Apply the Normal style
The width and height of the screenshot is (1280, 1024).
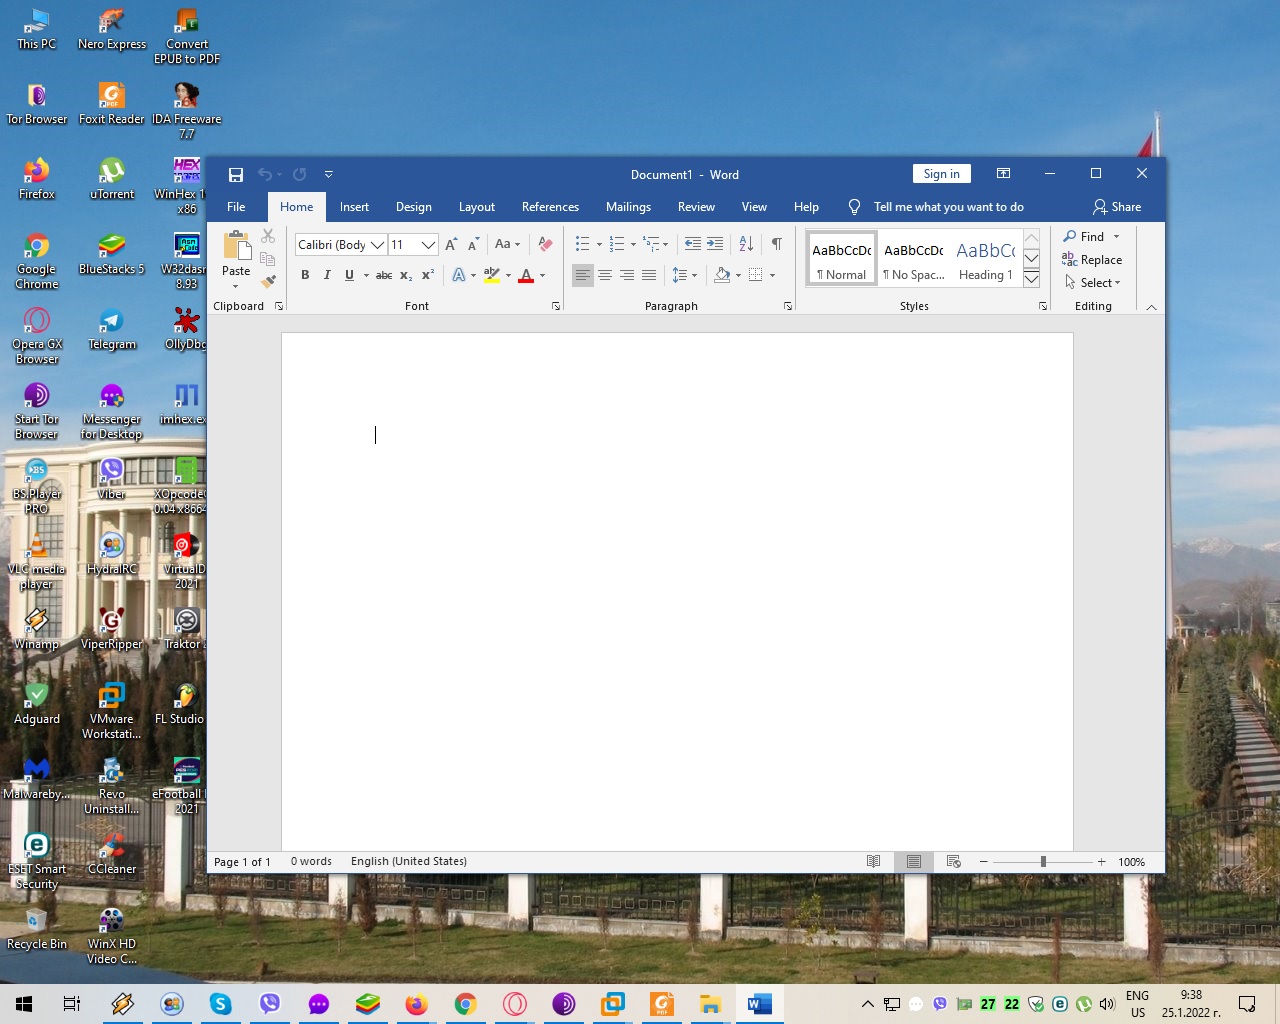pos(842,260)
